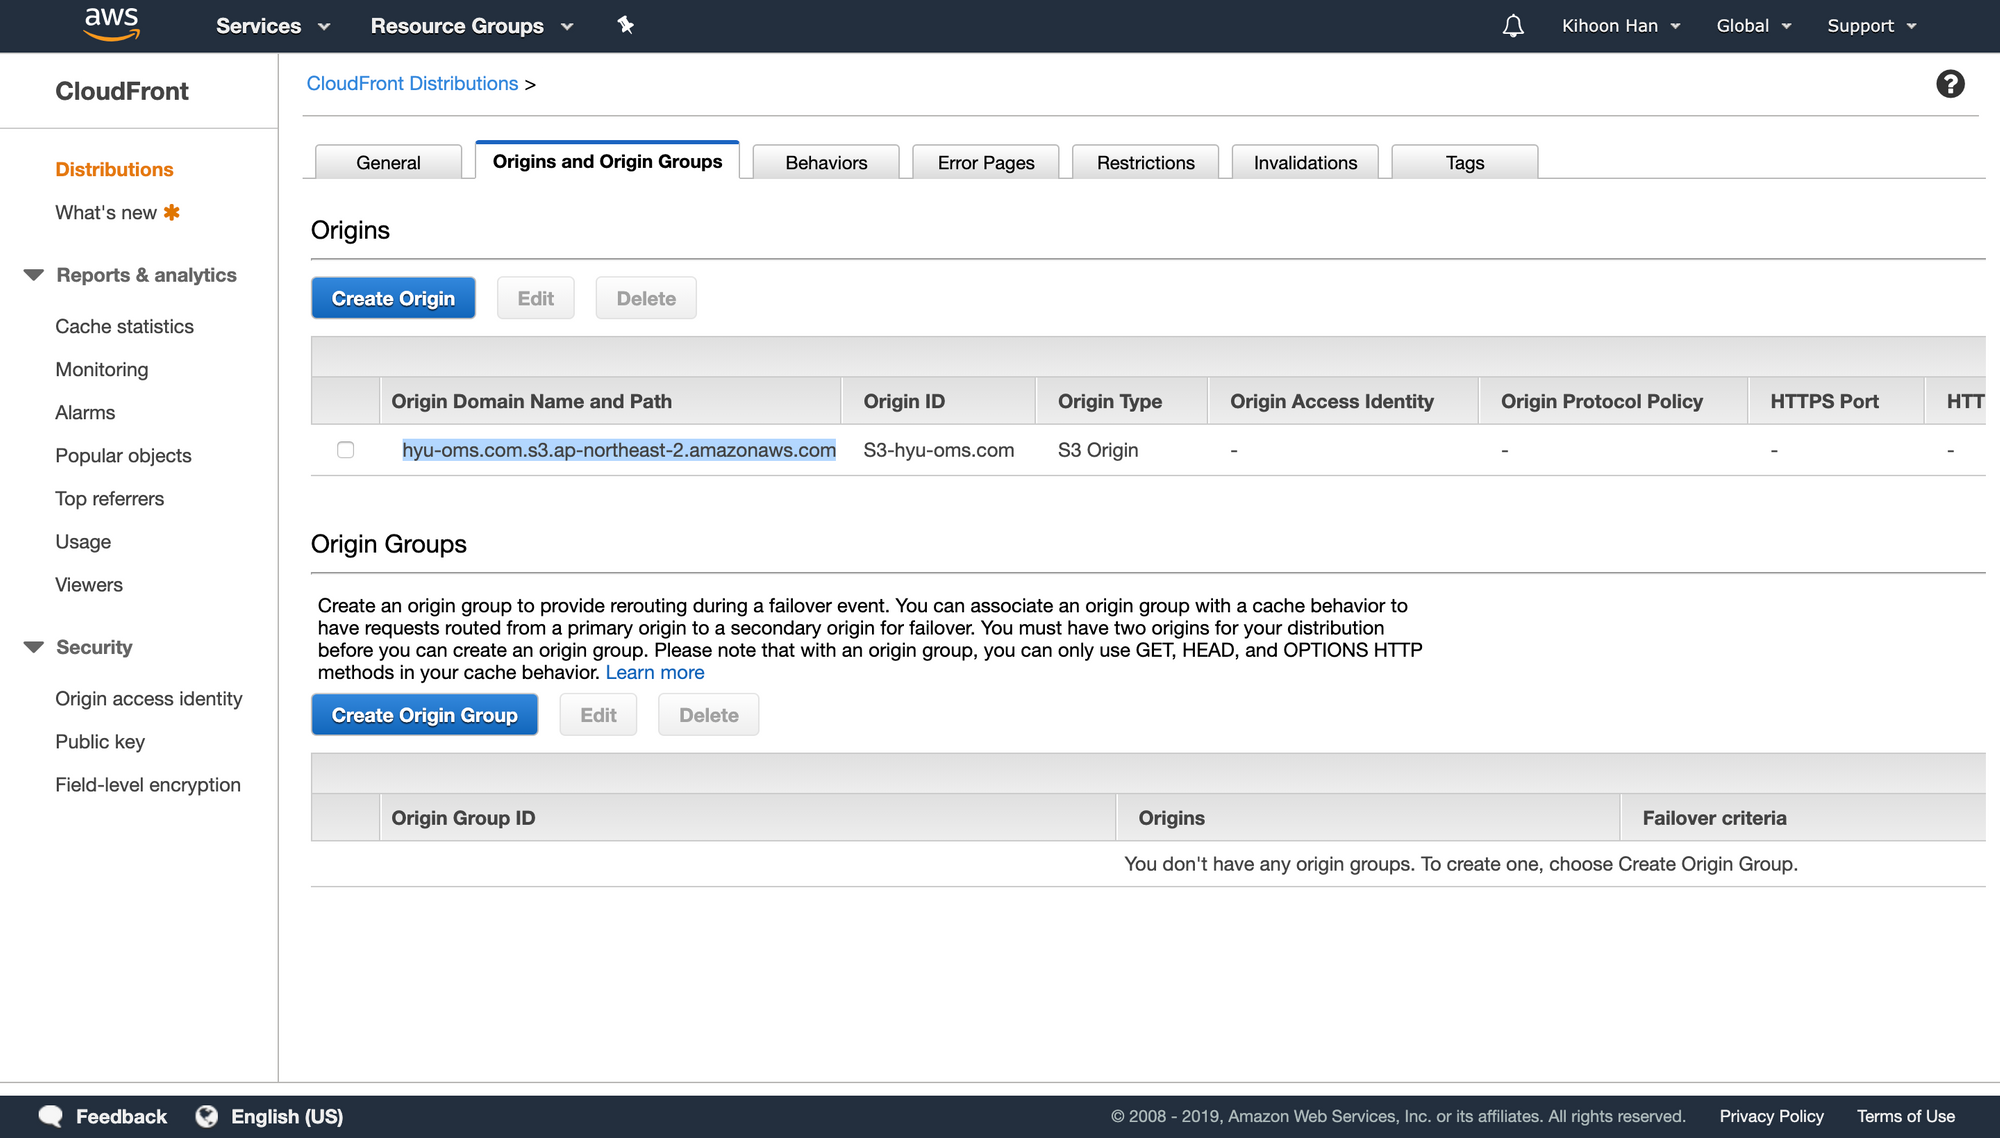This screenshot has height=1138, width=2000.
Task: Collapse the Security sidebar section
Action: click(x=34, y=647)
